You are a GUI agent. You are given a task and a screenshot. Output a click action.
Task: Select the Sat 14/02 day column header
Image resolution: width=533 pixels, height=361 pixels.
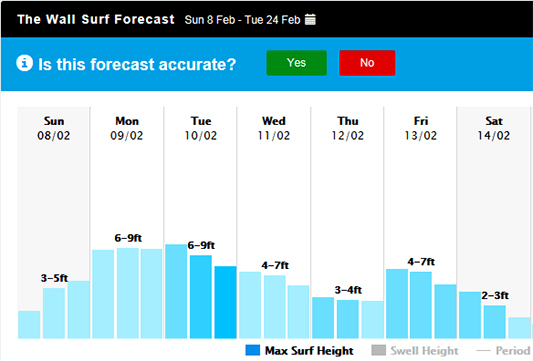click(x=494, y=128)
